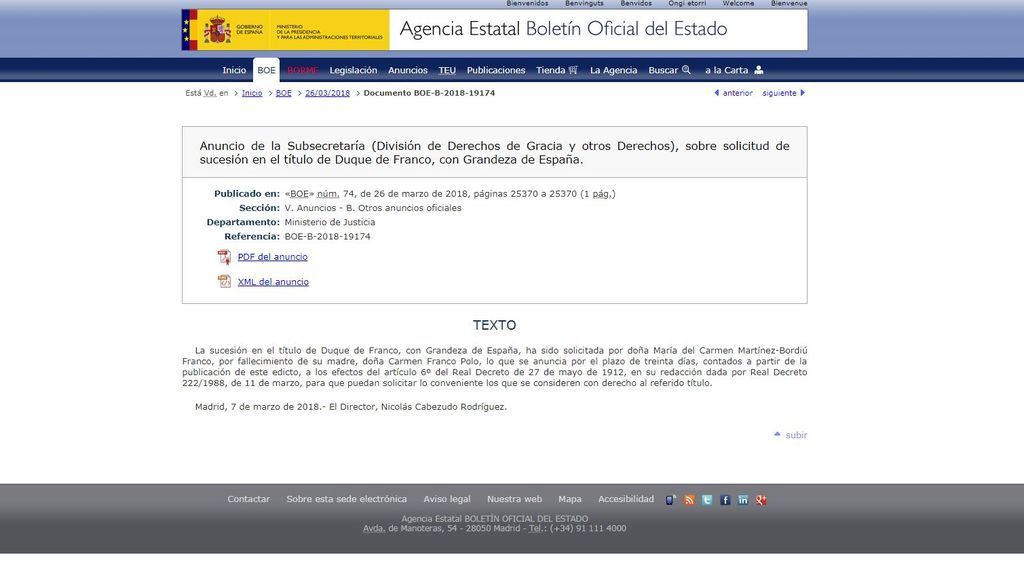Image resolution: width=1024 pixels, height=576 pixels.
Task: Open the mobile version icon in footer
Action: coord(671,500)
